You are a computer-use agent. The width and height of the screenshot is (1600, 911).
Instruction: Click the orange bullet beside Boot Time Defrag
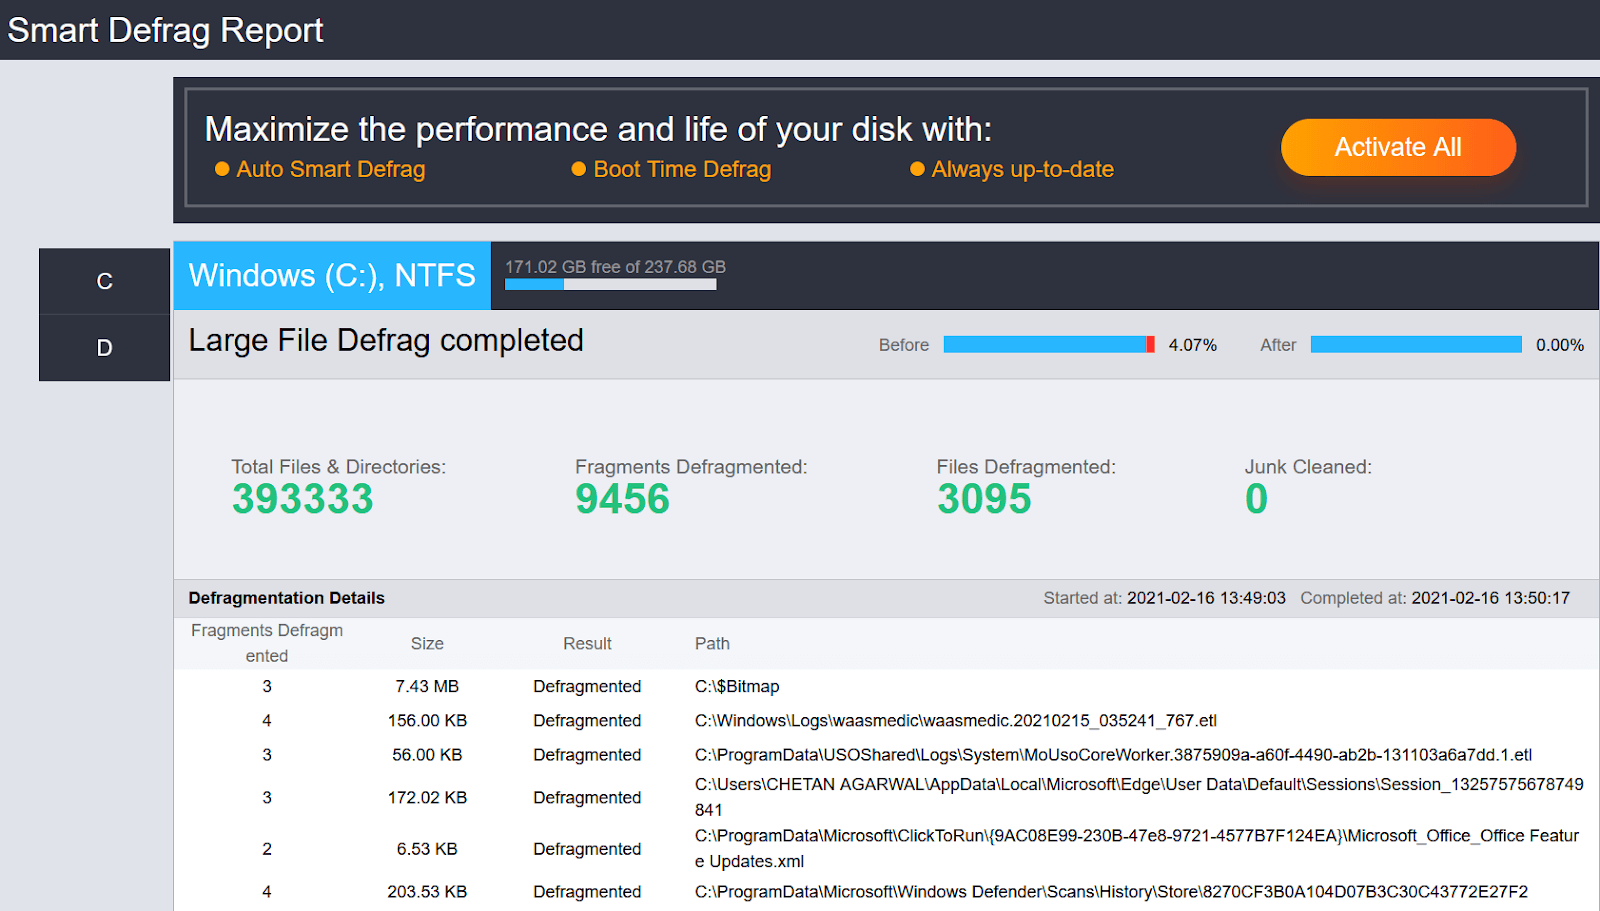click(578, 169)
